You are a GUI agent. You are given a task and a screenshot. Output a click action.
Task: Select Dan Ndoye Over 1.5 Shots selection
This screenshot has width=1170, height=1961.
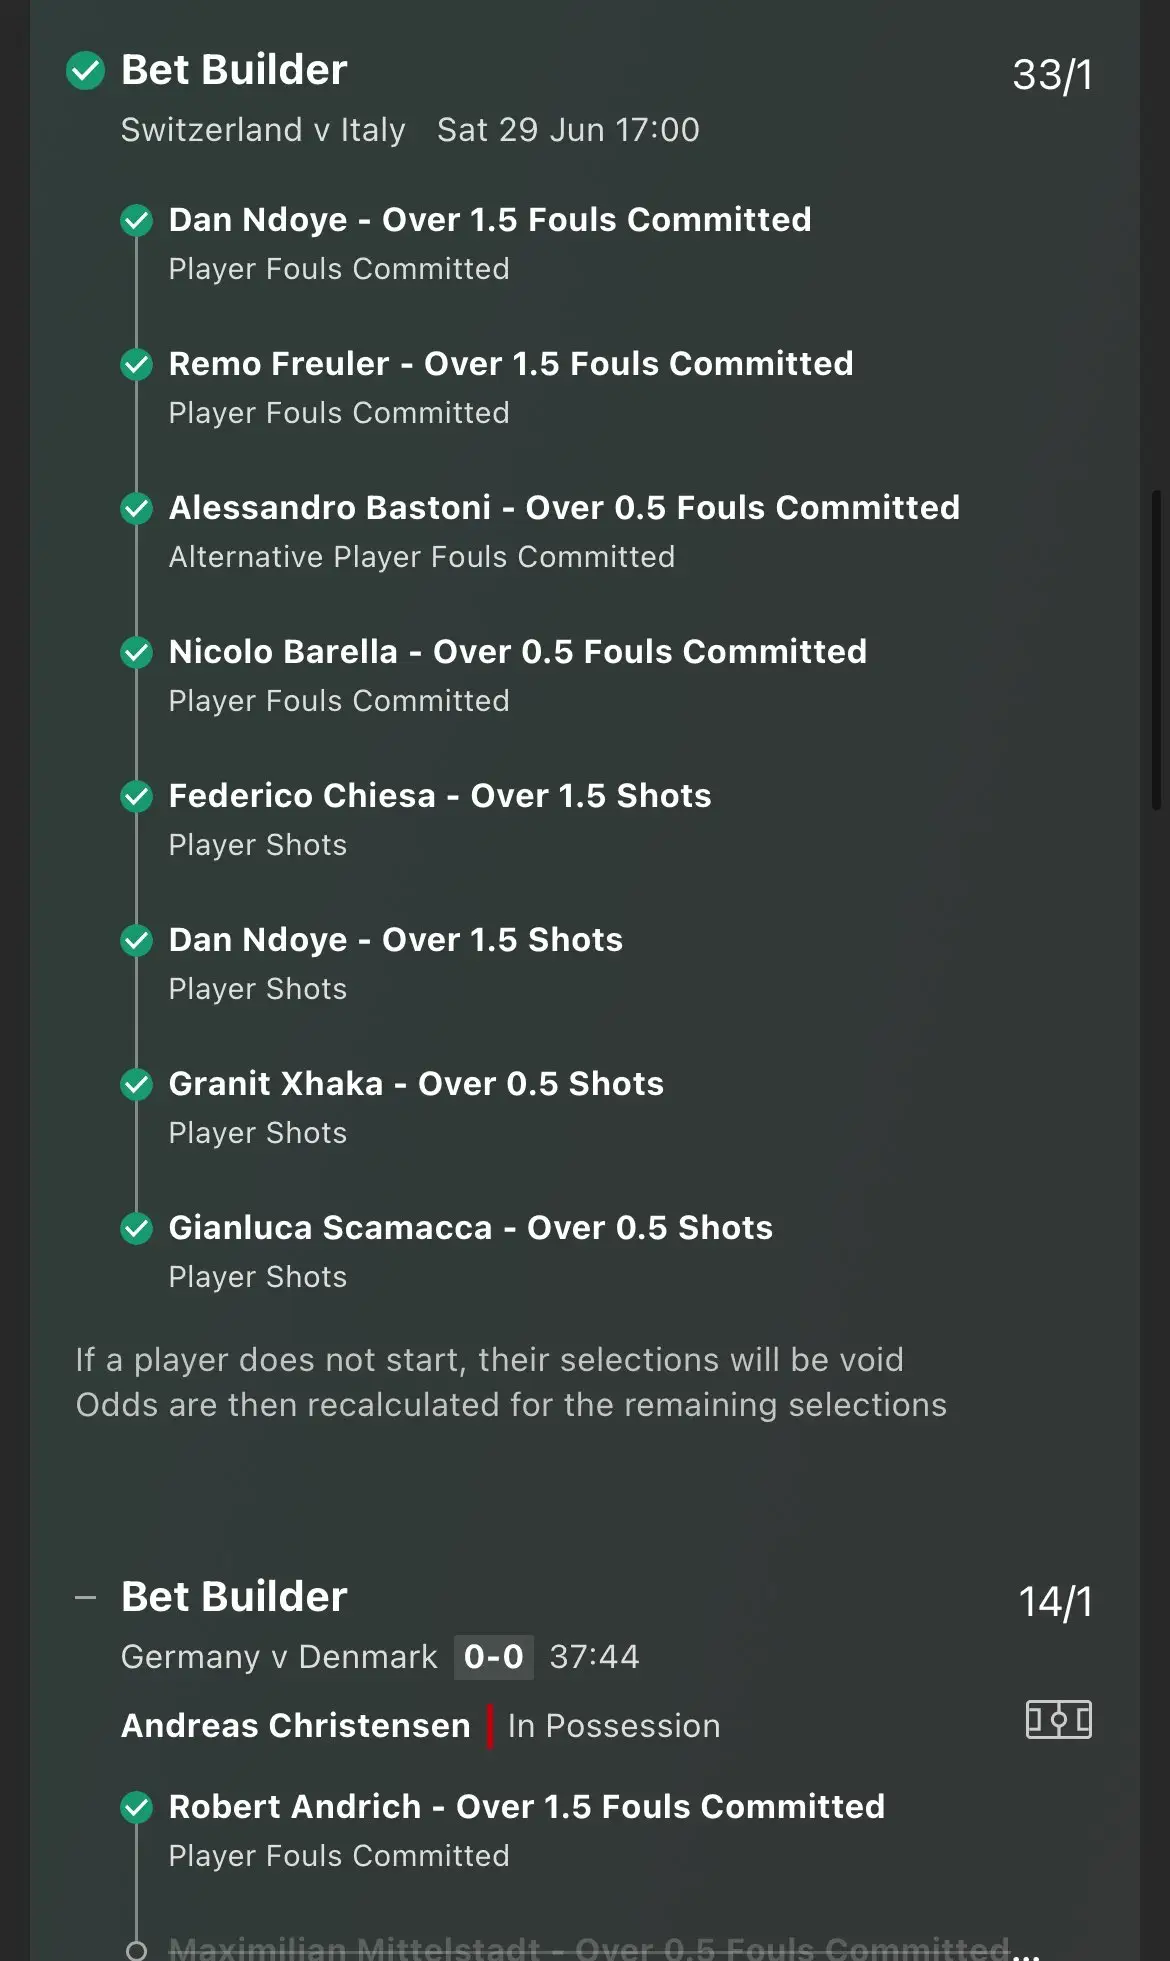(x=395, y=940)
